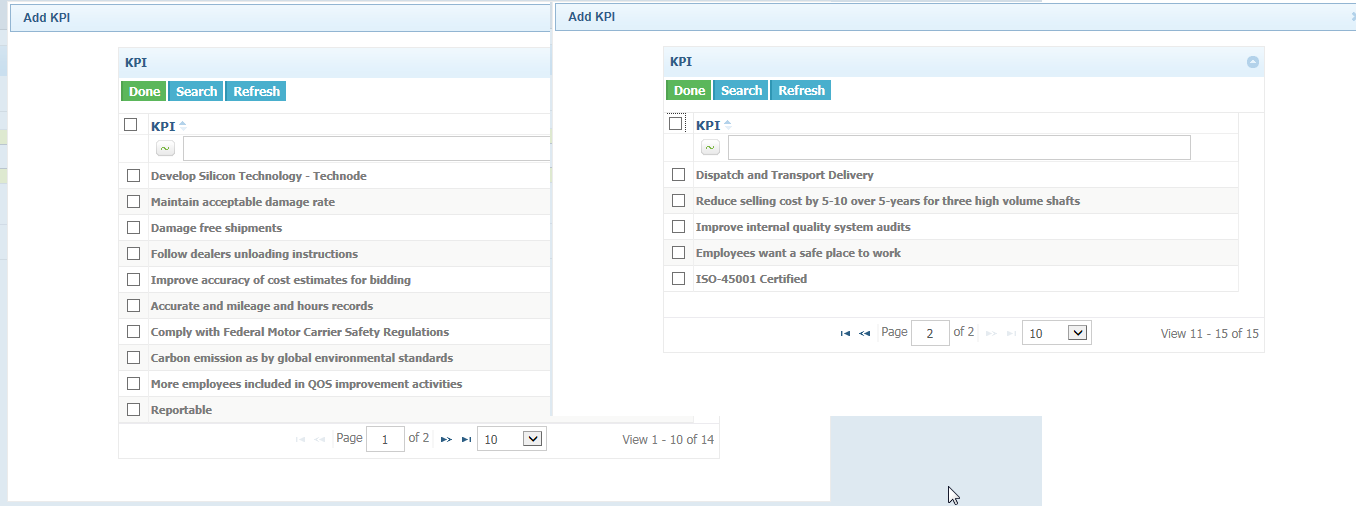Viewport: 1356px width, 521px height.
Task: Click green Done button in left panel
Action: coord(144,91)
